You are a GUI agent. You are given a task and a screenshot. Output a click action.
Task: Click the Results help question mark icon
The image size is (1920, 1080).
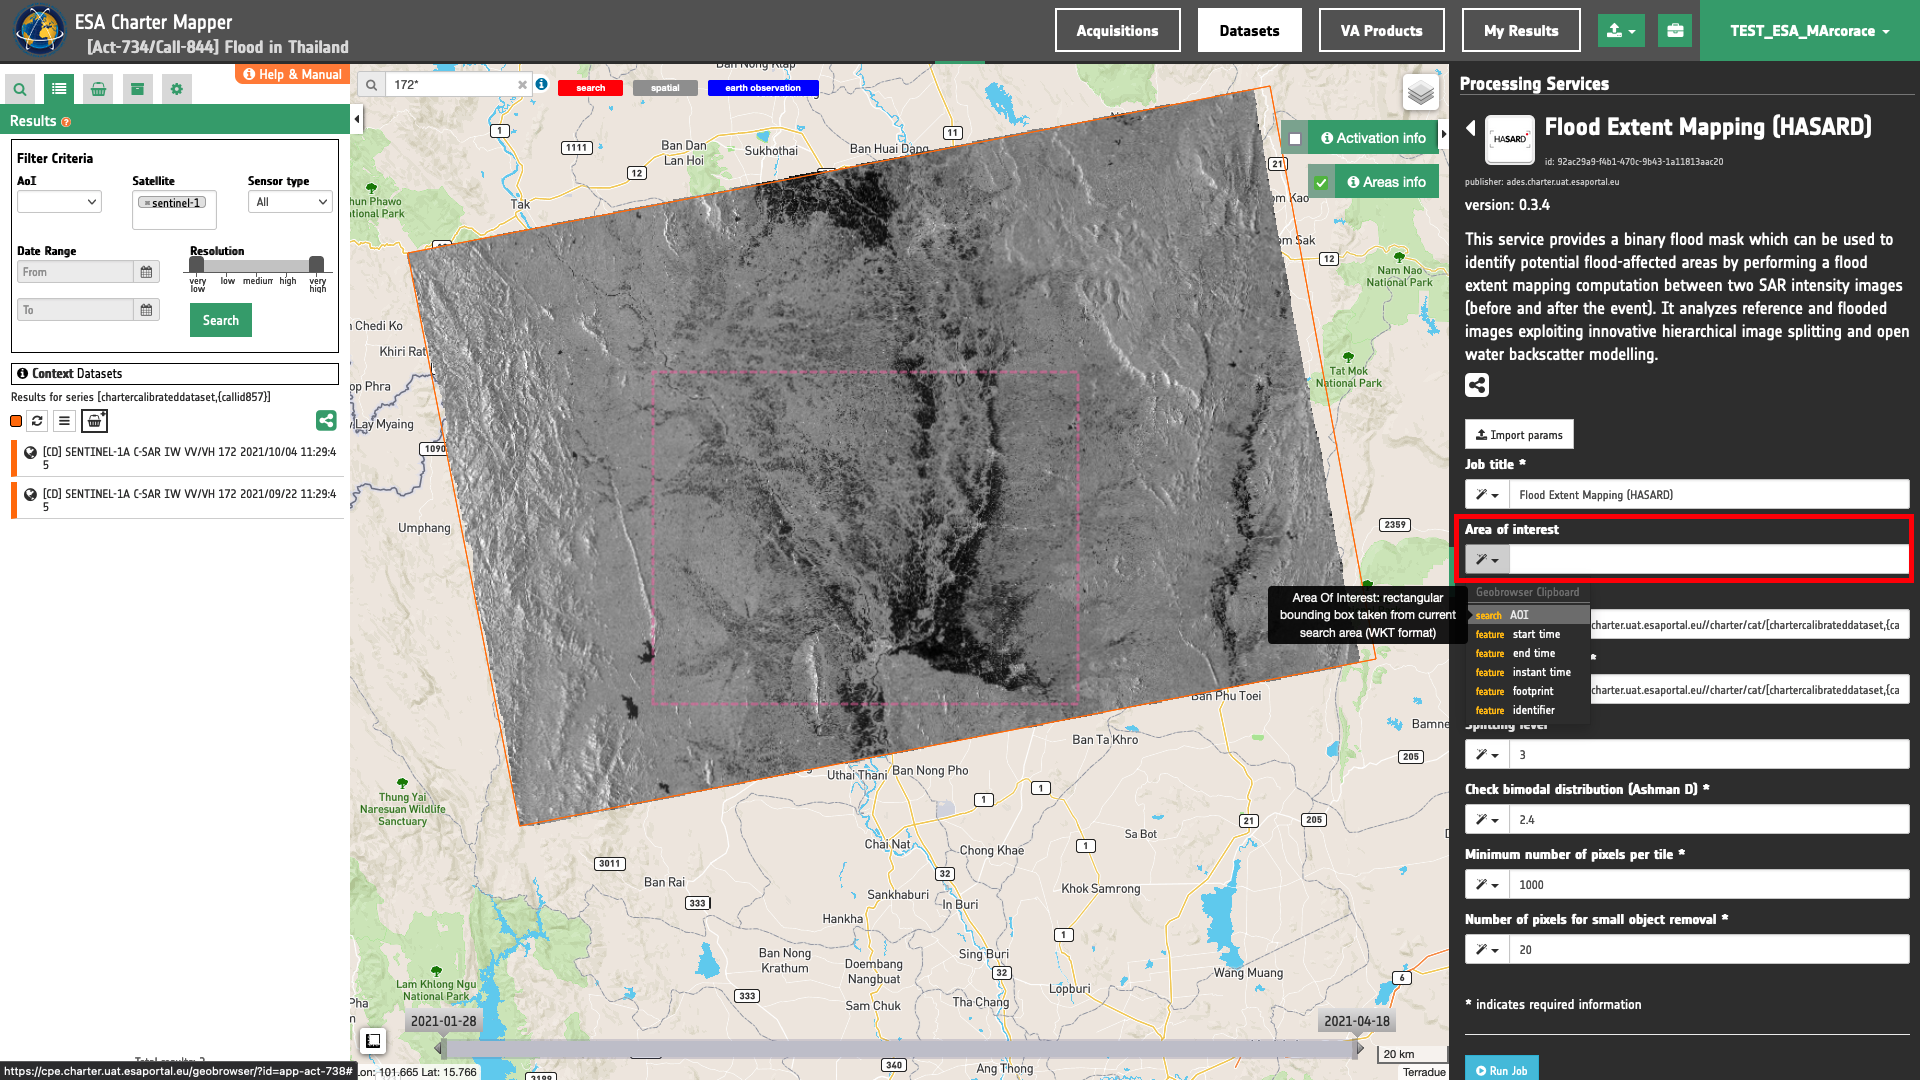(x=66, y=122)
